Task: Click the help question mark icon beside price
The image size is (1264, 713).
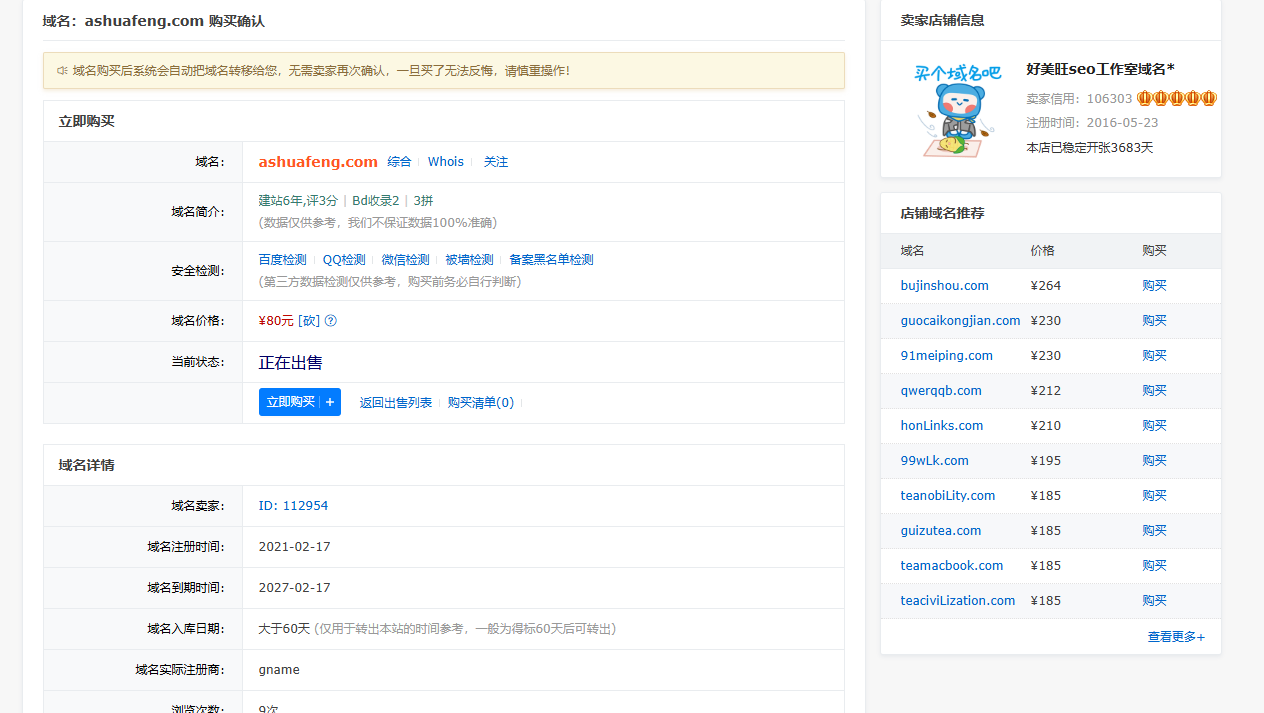Action: point(331,321)
